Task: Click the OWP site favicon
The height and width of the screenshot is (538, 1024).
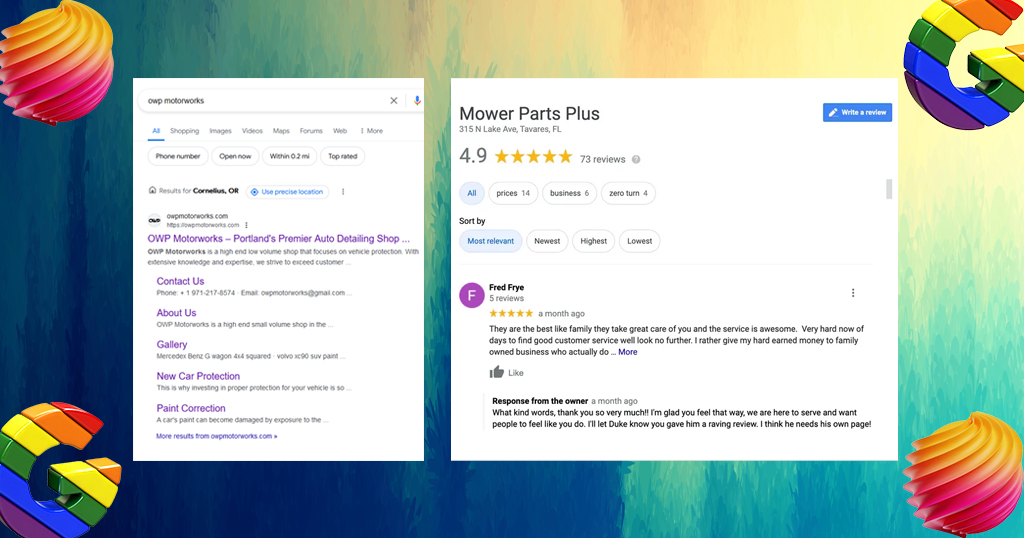Action: (x=154, y=220)
